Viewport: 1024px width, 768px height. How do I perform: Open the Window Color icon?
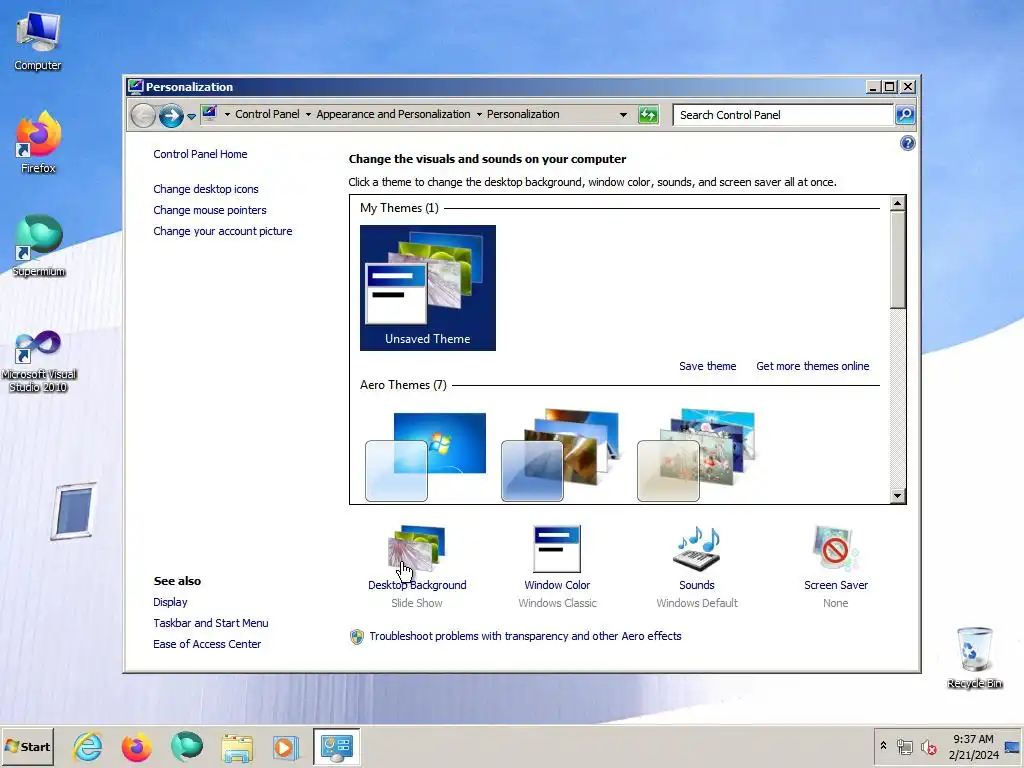[x=556, y=549]
